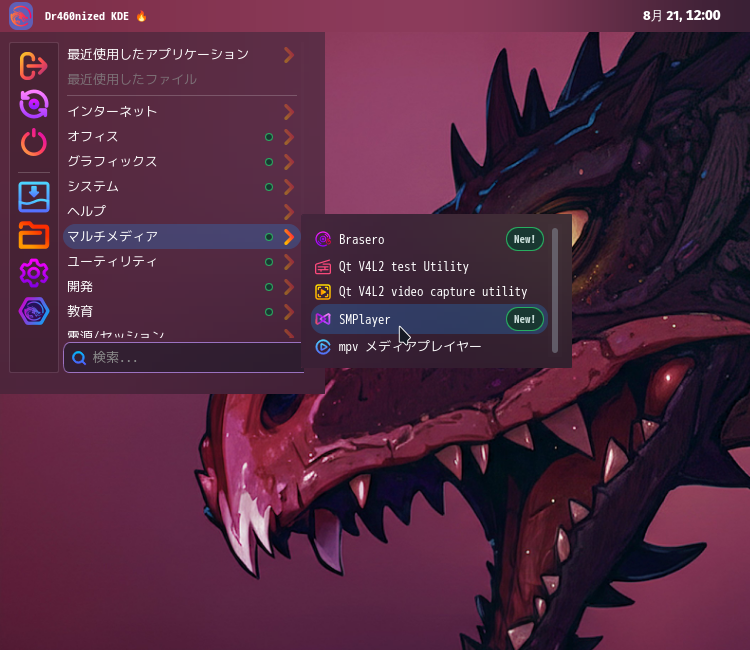The height and width of the screenshot is (650, 750).
Task: Open the グラフィックス category
Action: pyautogui.click(x=182, y=161)
